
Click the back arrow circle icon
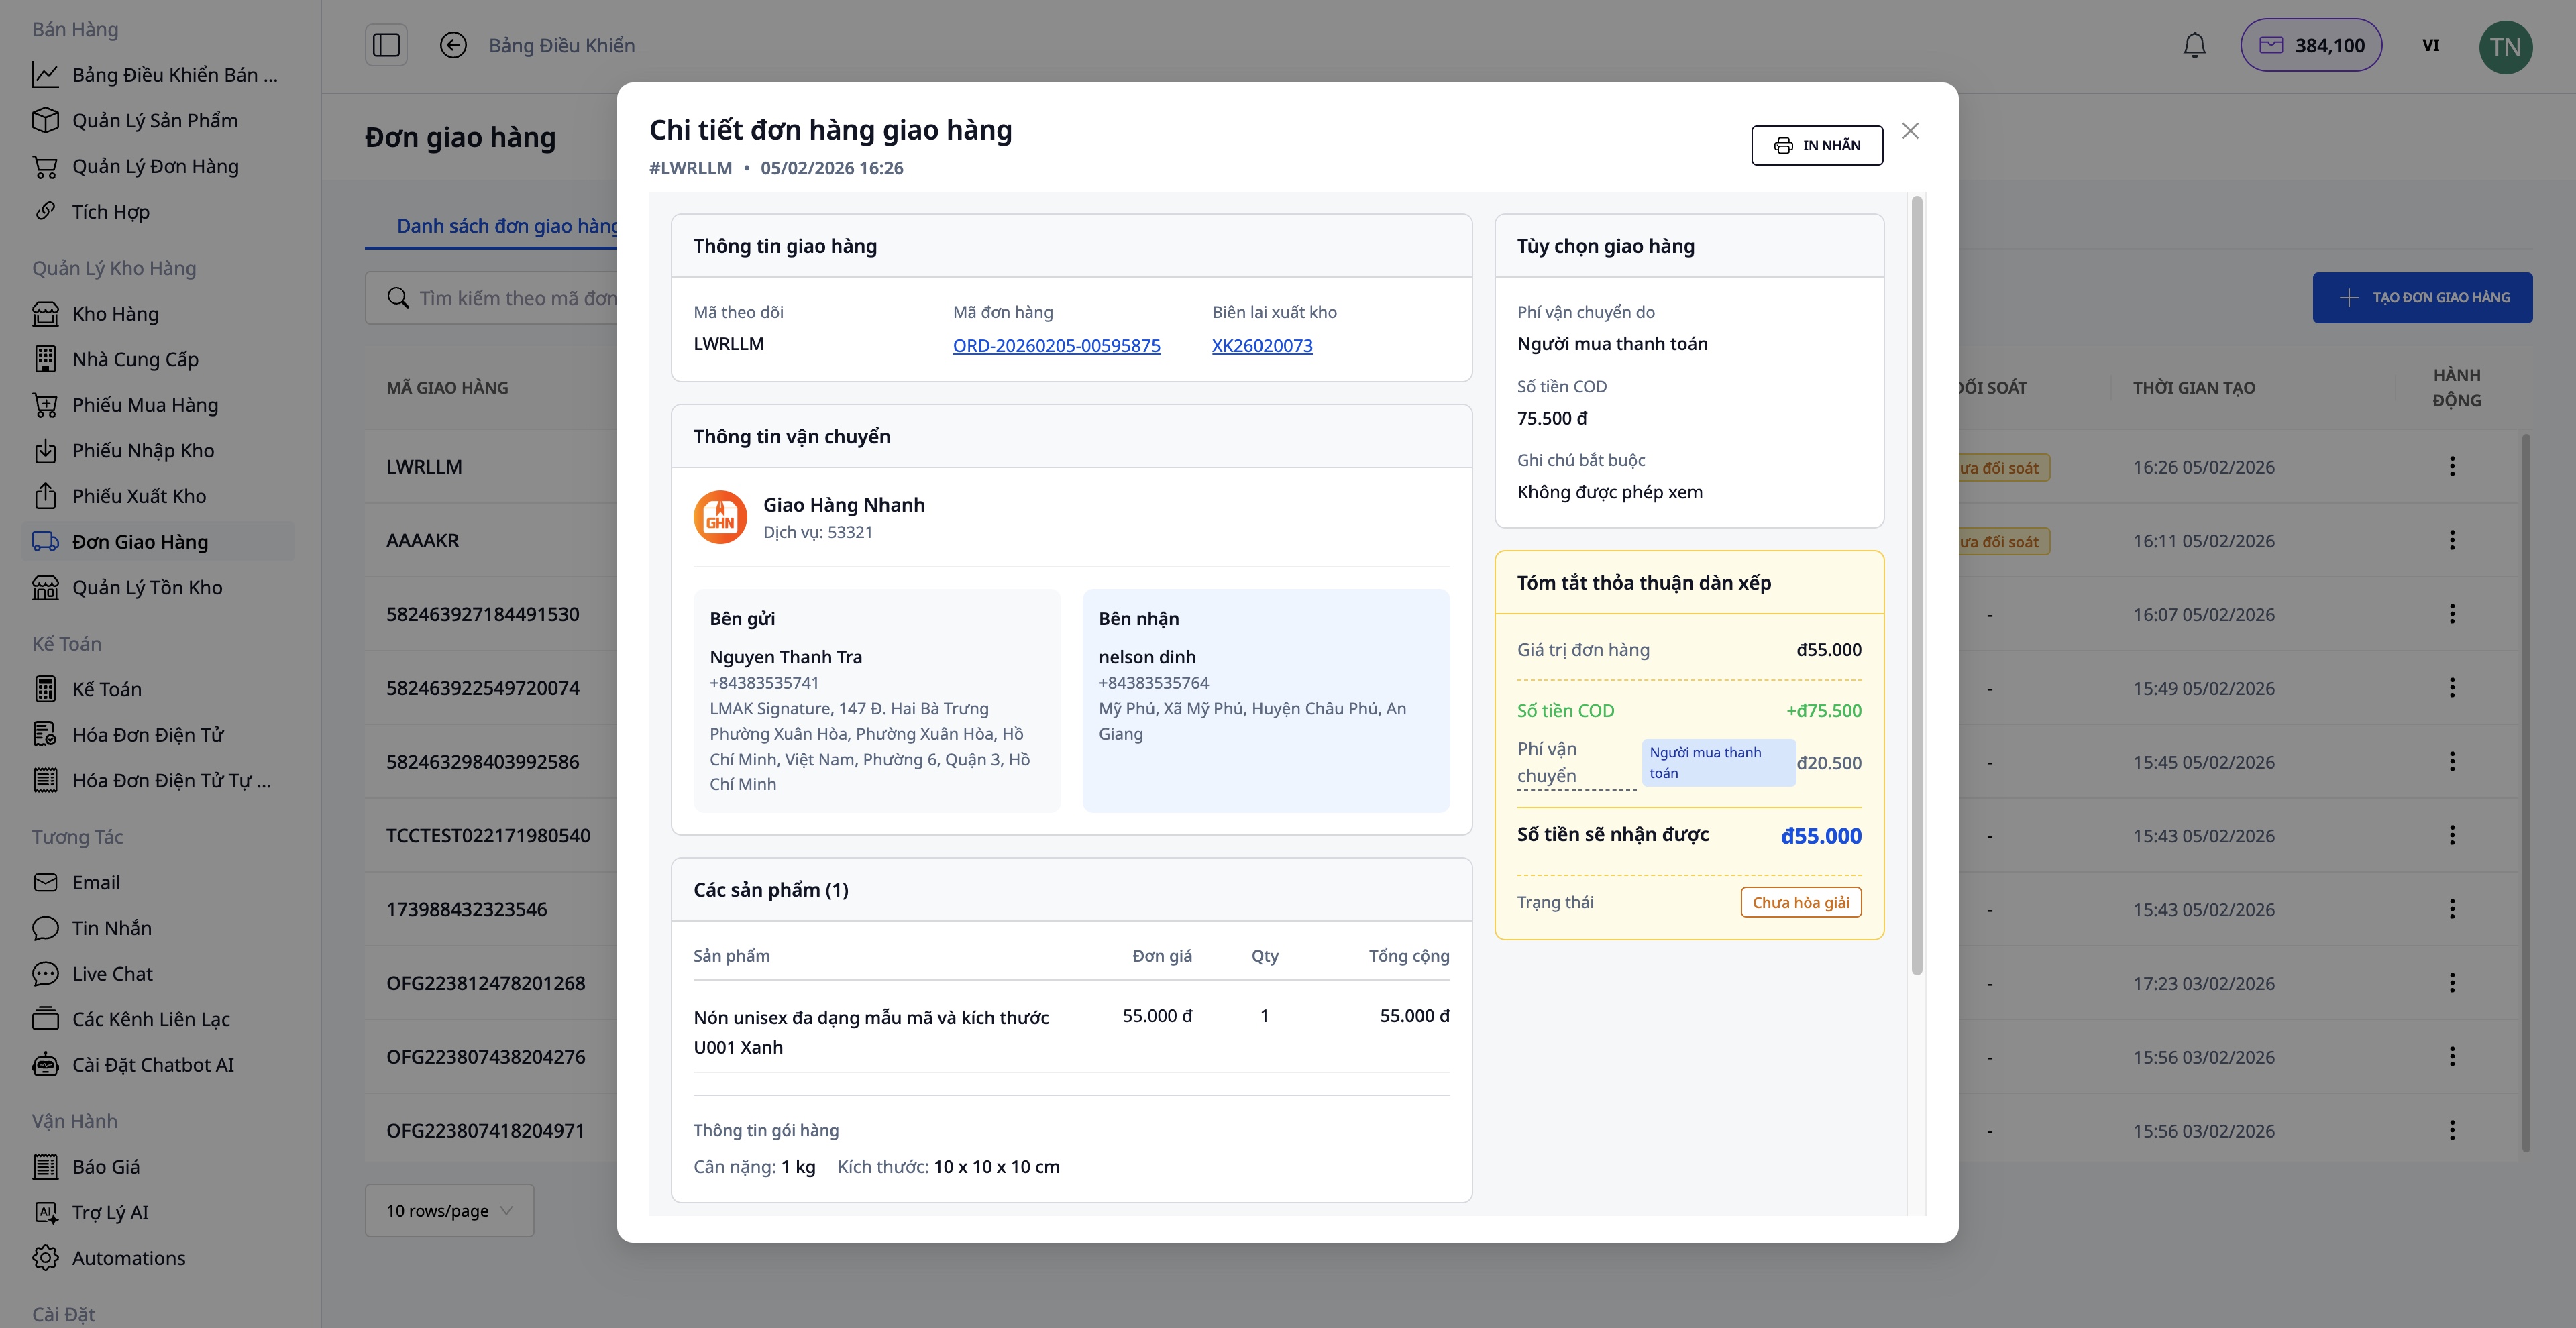point(453,45)
